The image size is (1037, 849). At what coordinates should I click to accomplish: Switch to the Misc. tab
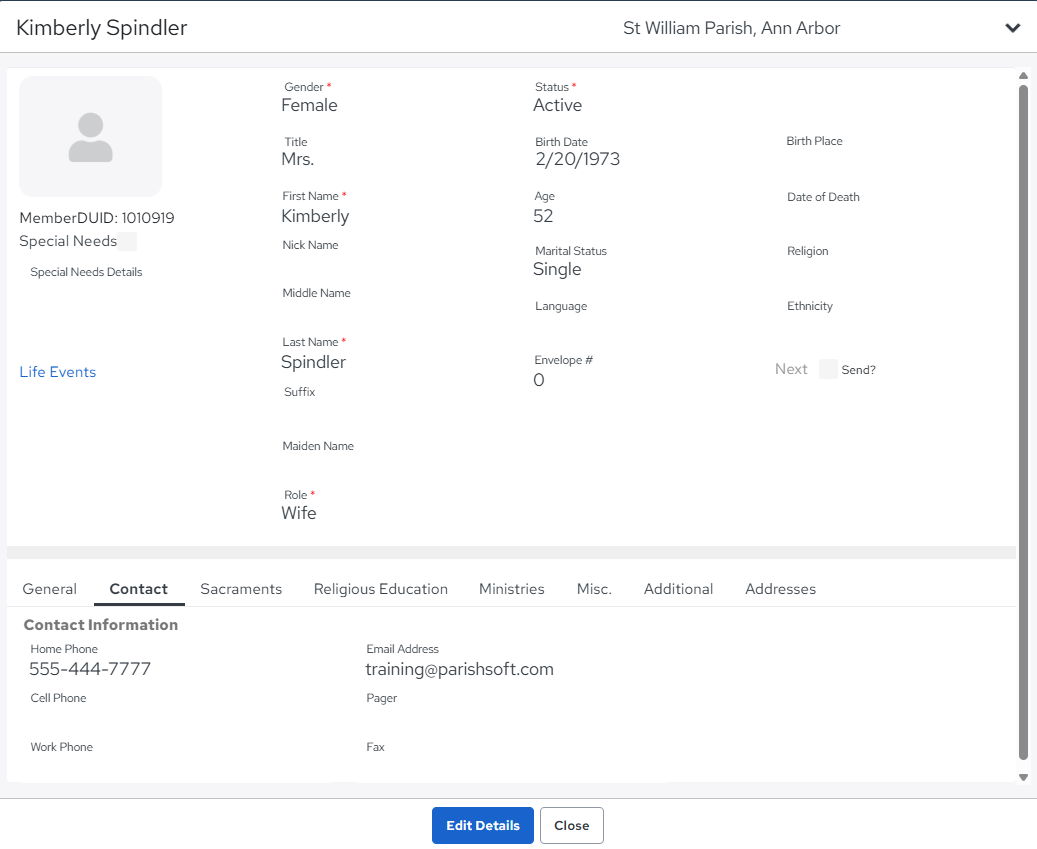[x=594, y=588]
